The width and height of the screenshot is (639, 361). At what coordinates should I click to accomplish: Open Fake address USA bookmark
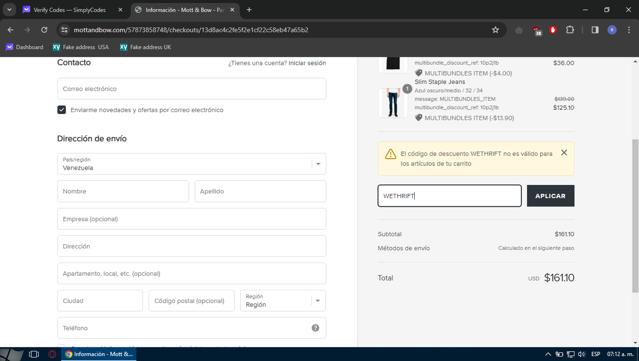(81, 47)
